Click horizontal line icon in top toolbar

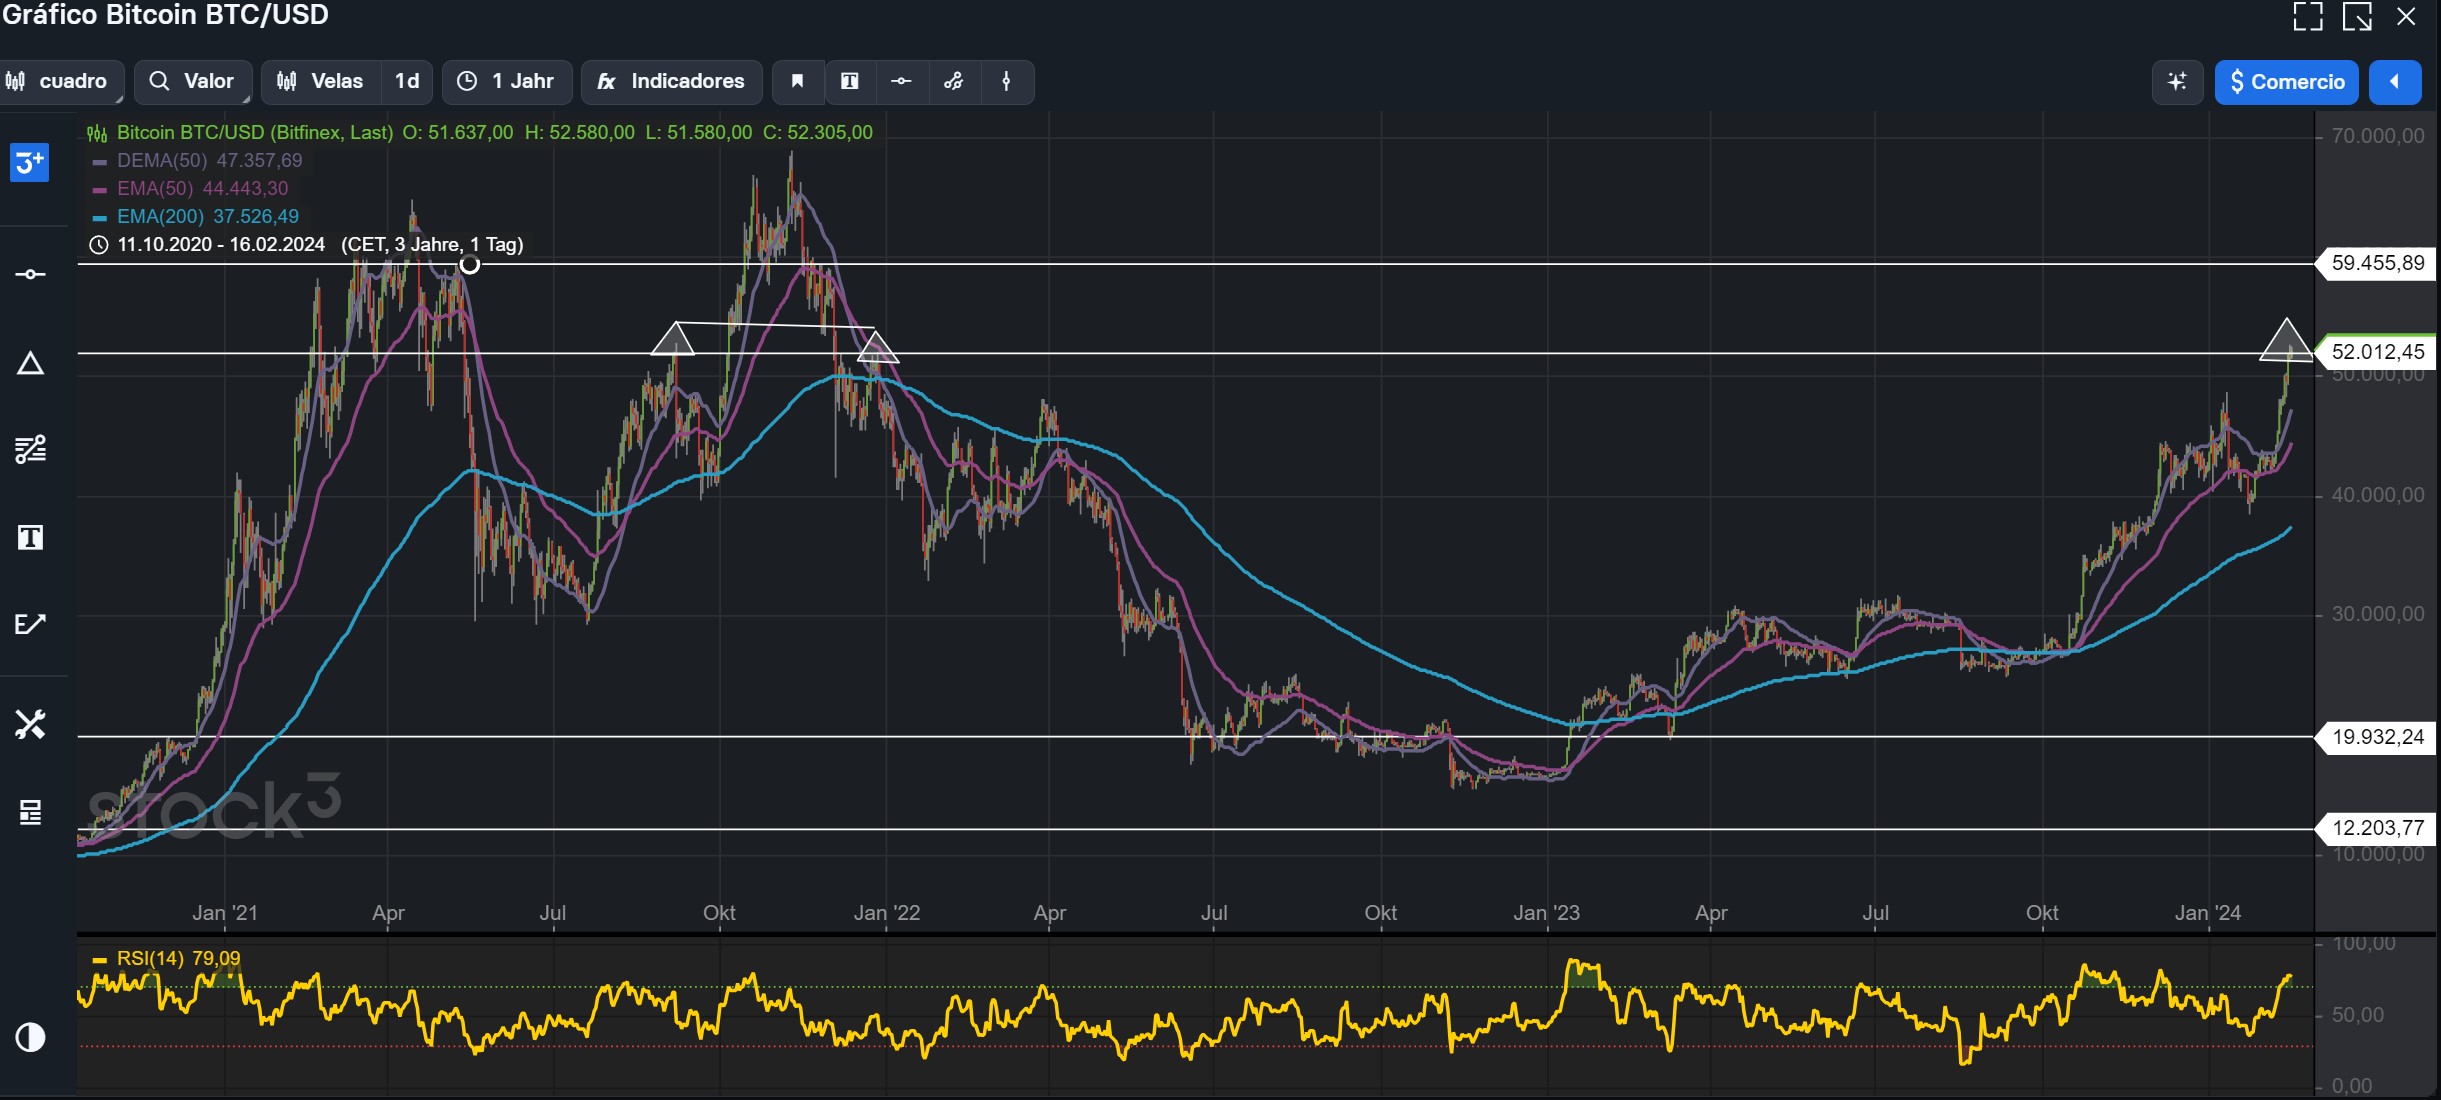click(901, 81)
